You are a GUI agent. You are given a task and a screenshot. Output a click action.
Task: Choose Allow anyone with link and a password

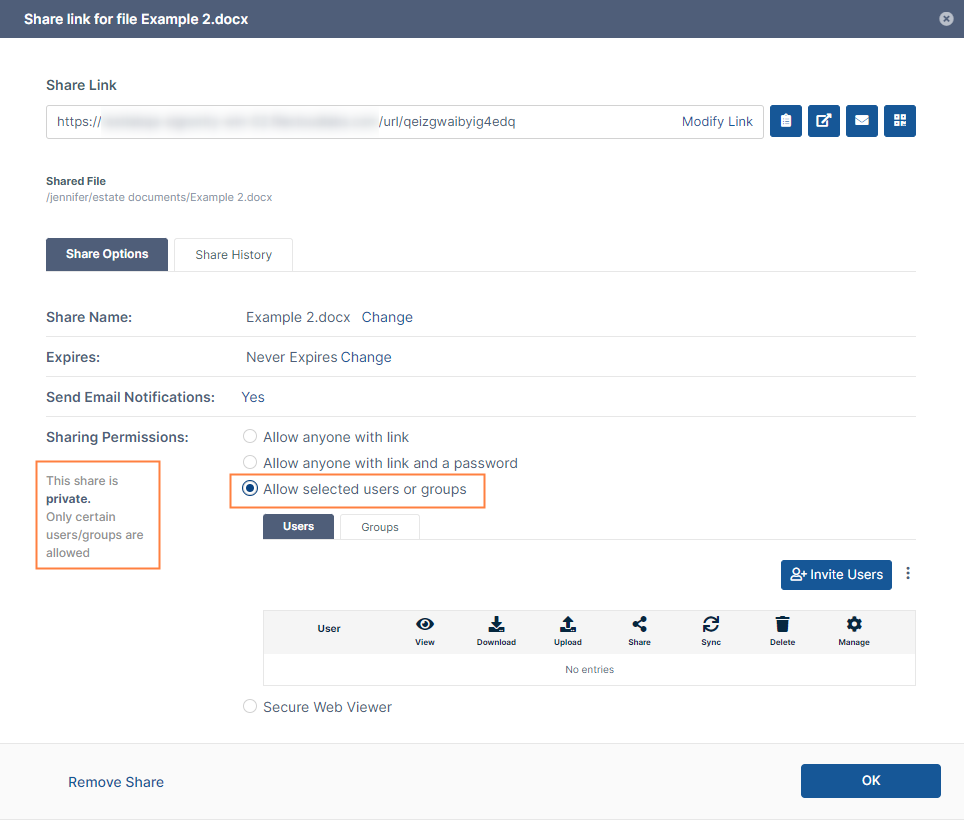[250, 463]
